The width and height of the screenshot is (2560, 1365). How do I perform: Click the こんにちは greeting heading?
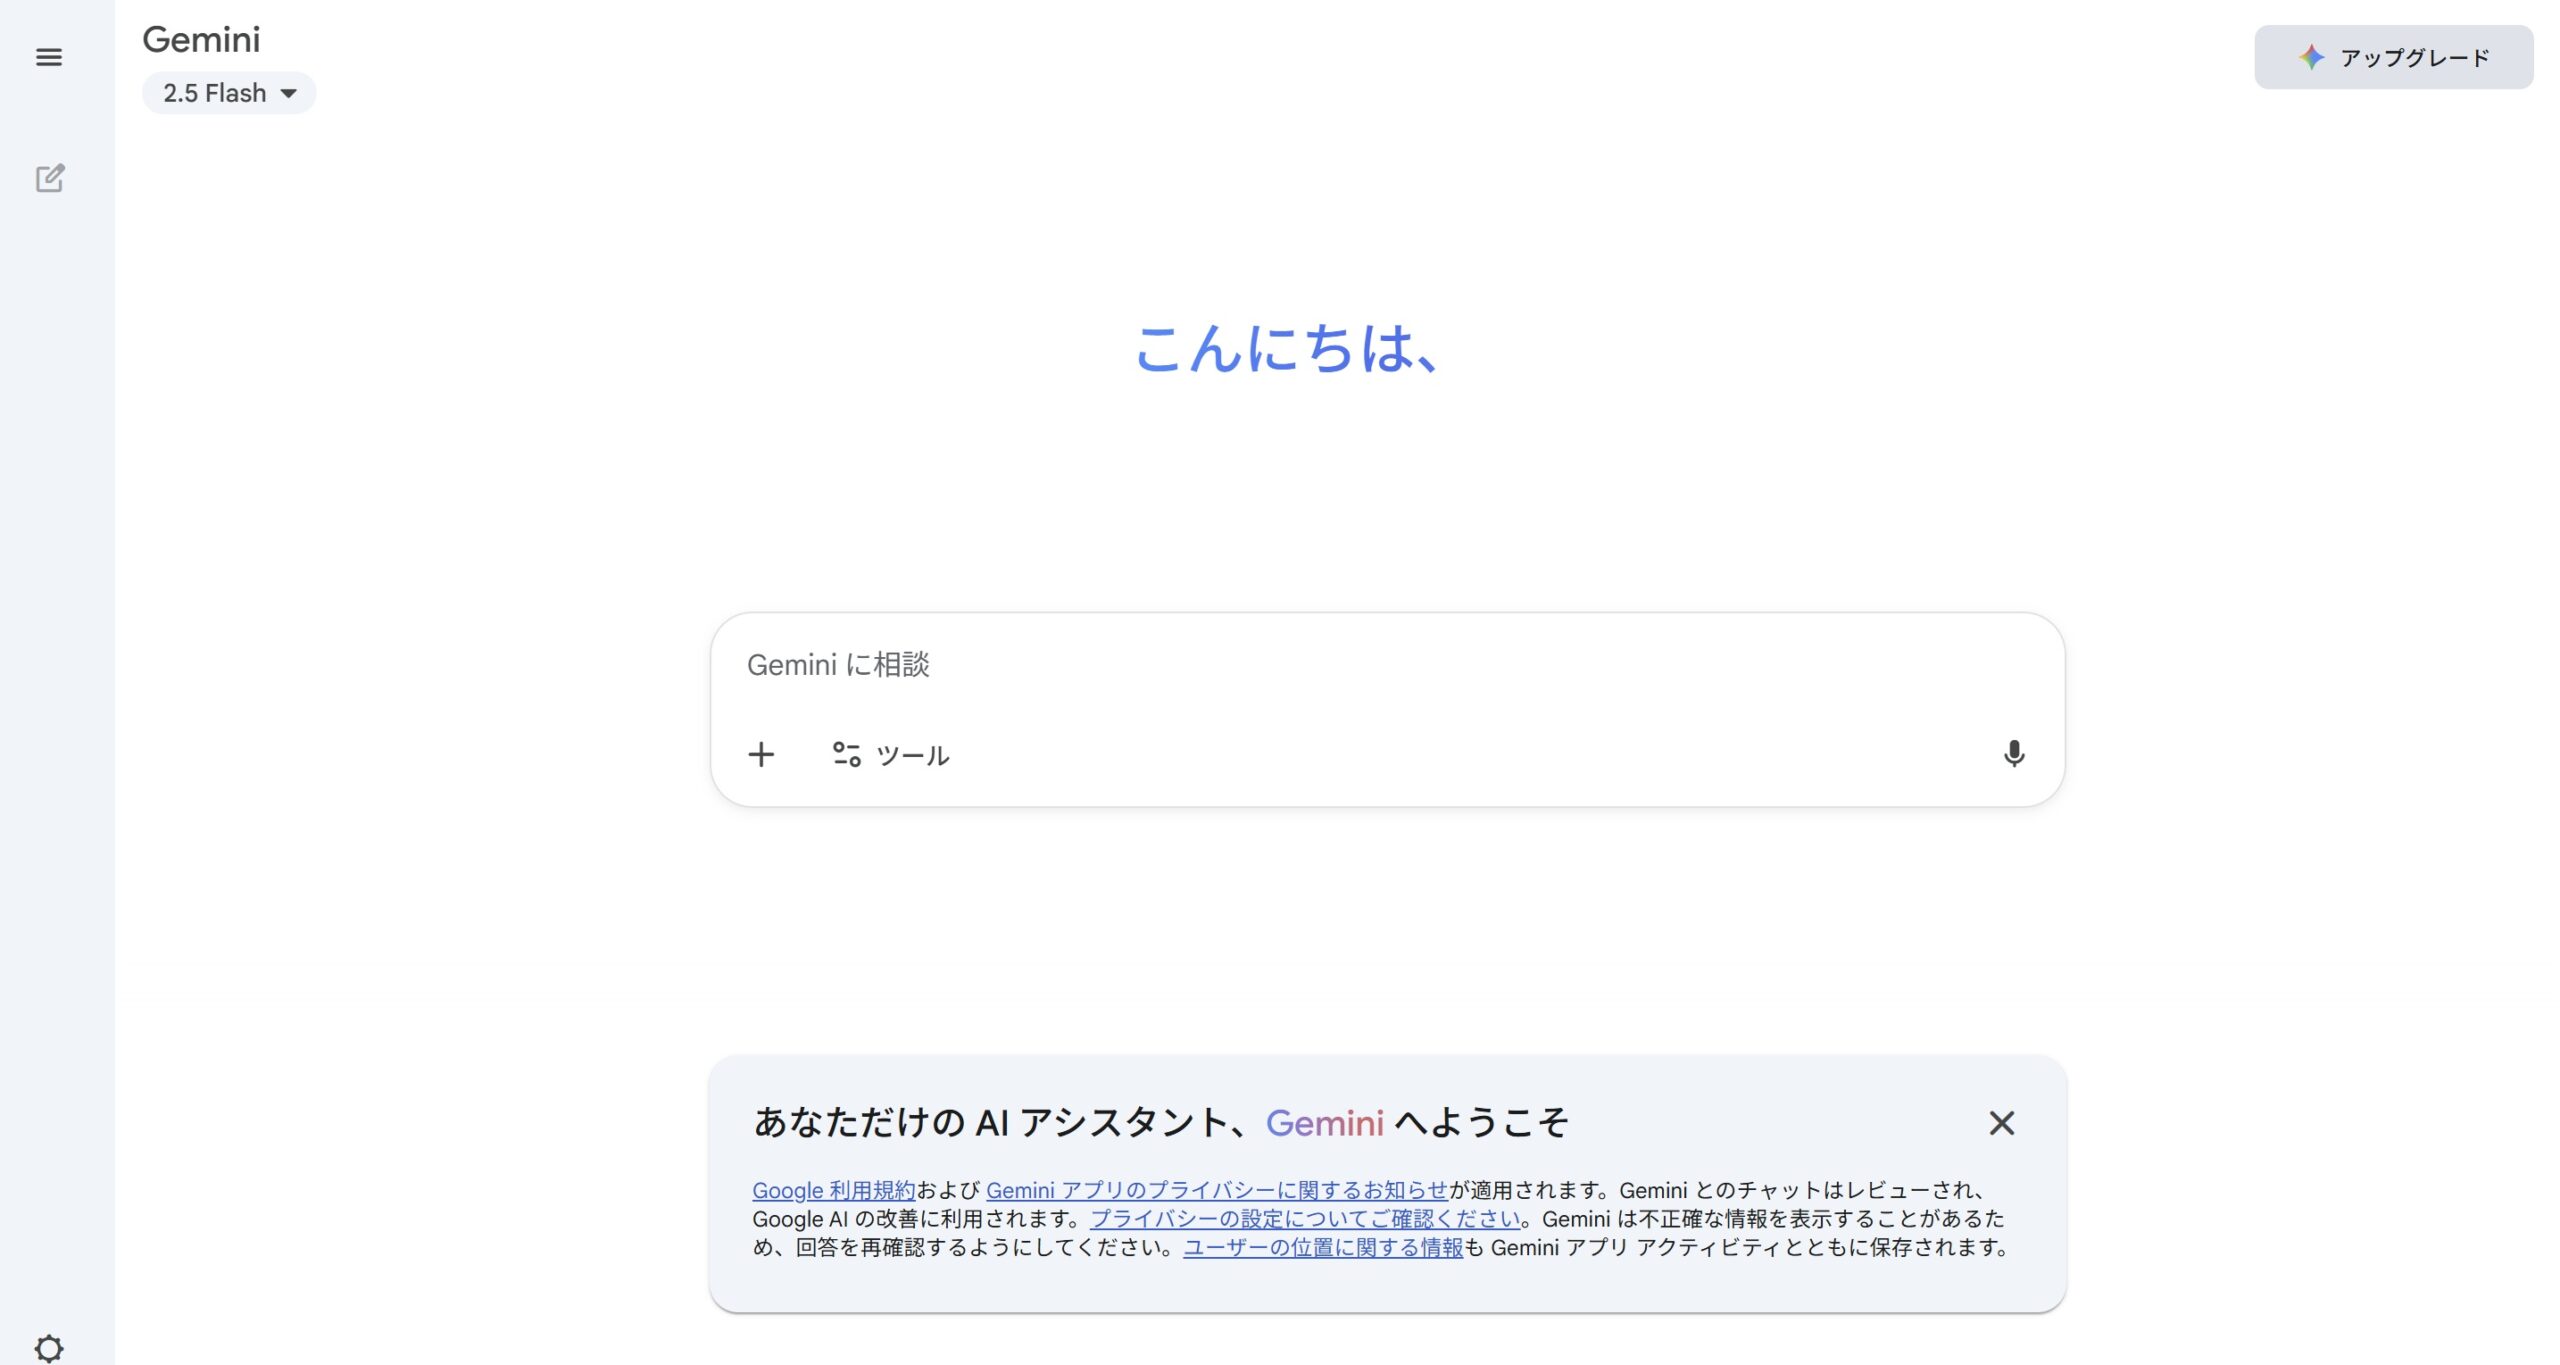[1286, 349]
